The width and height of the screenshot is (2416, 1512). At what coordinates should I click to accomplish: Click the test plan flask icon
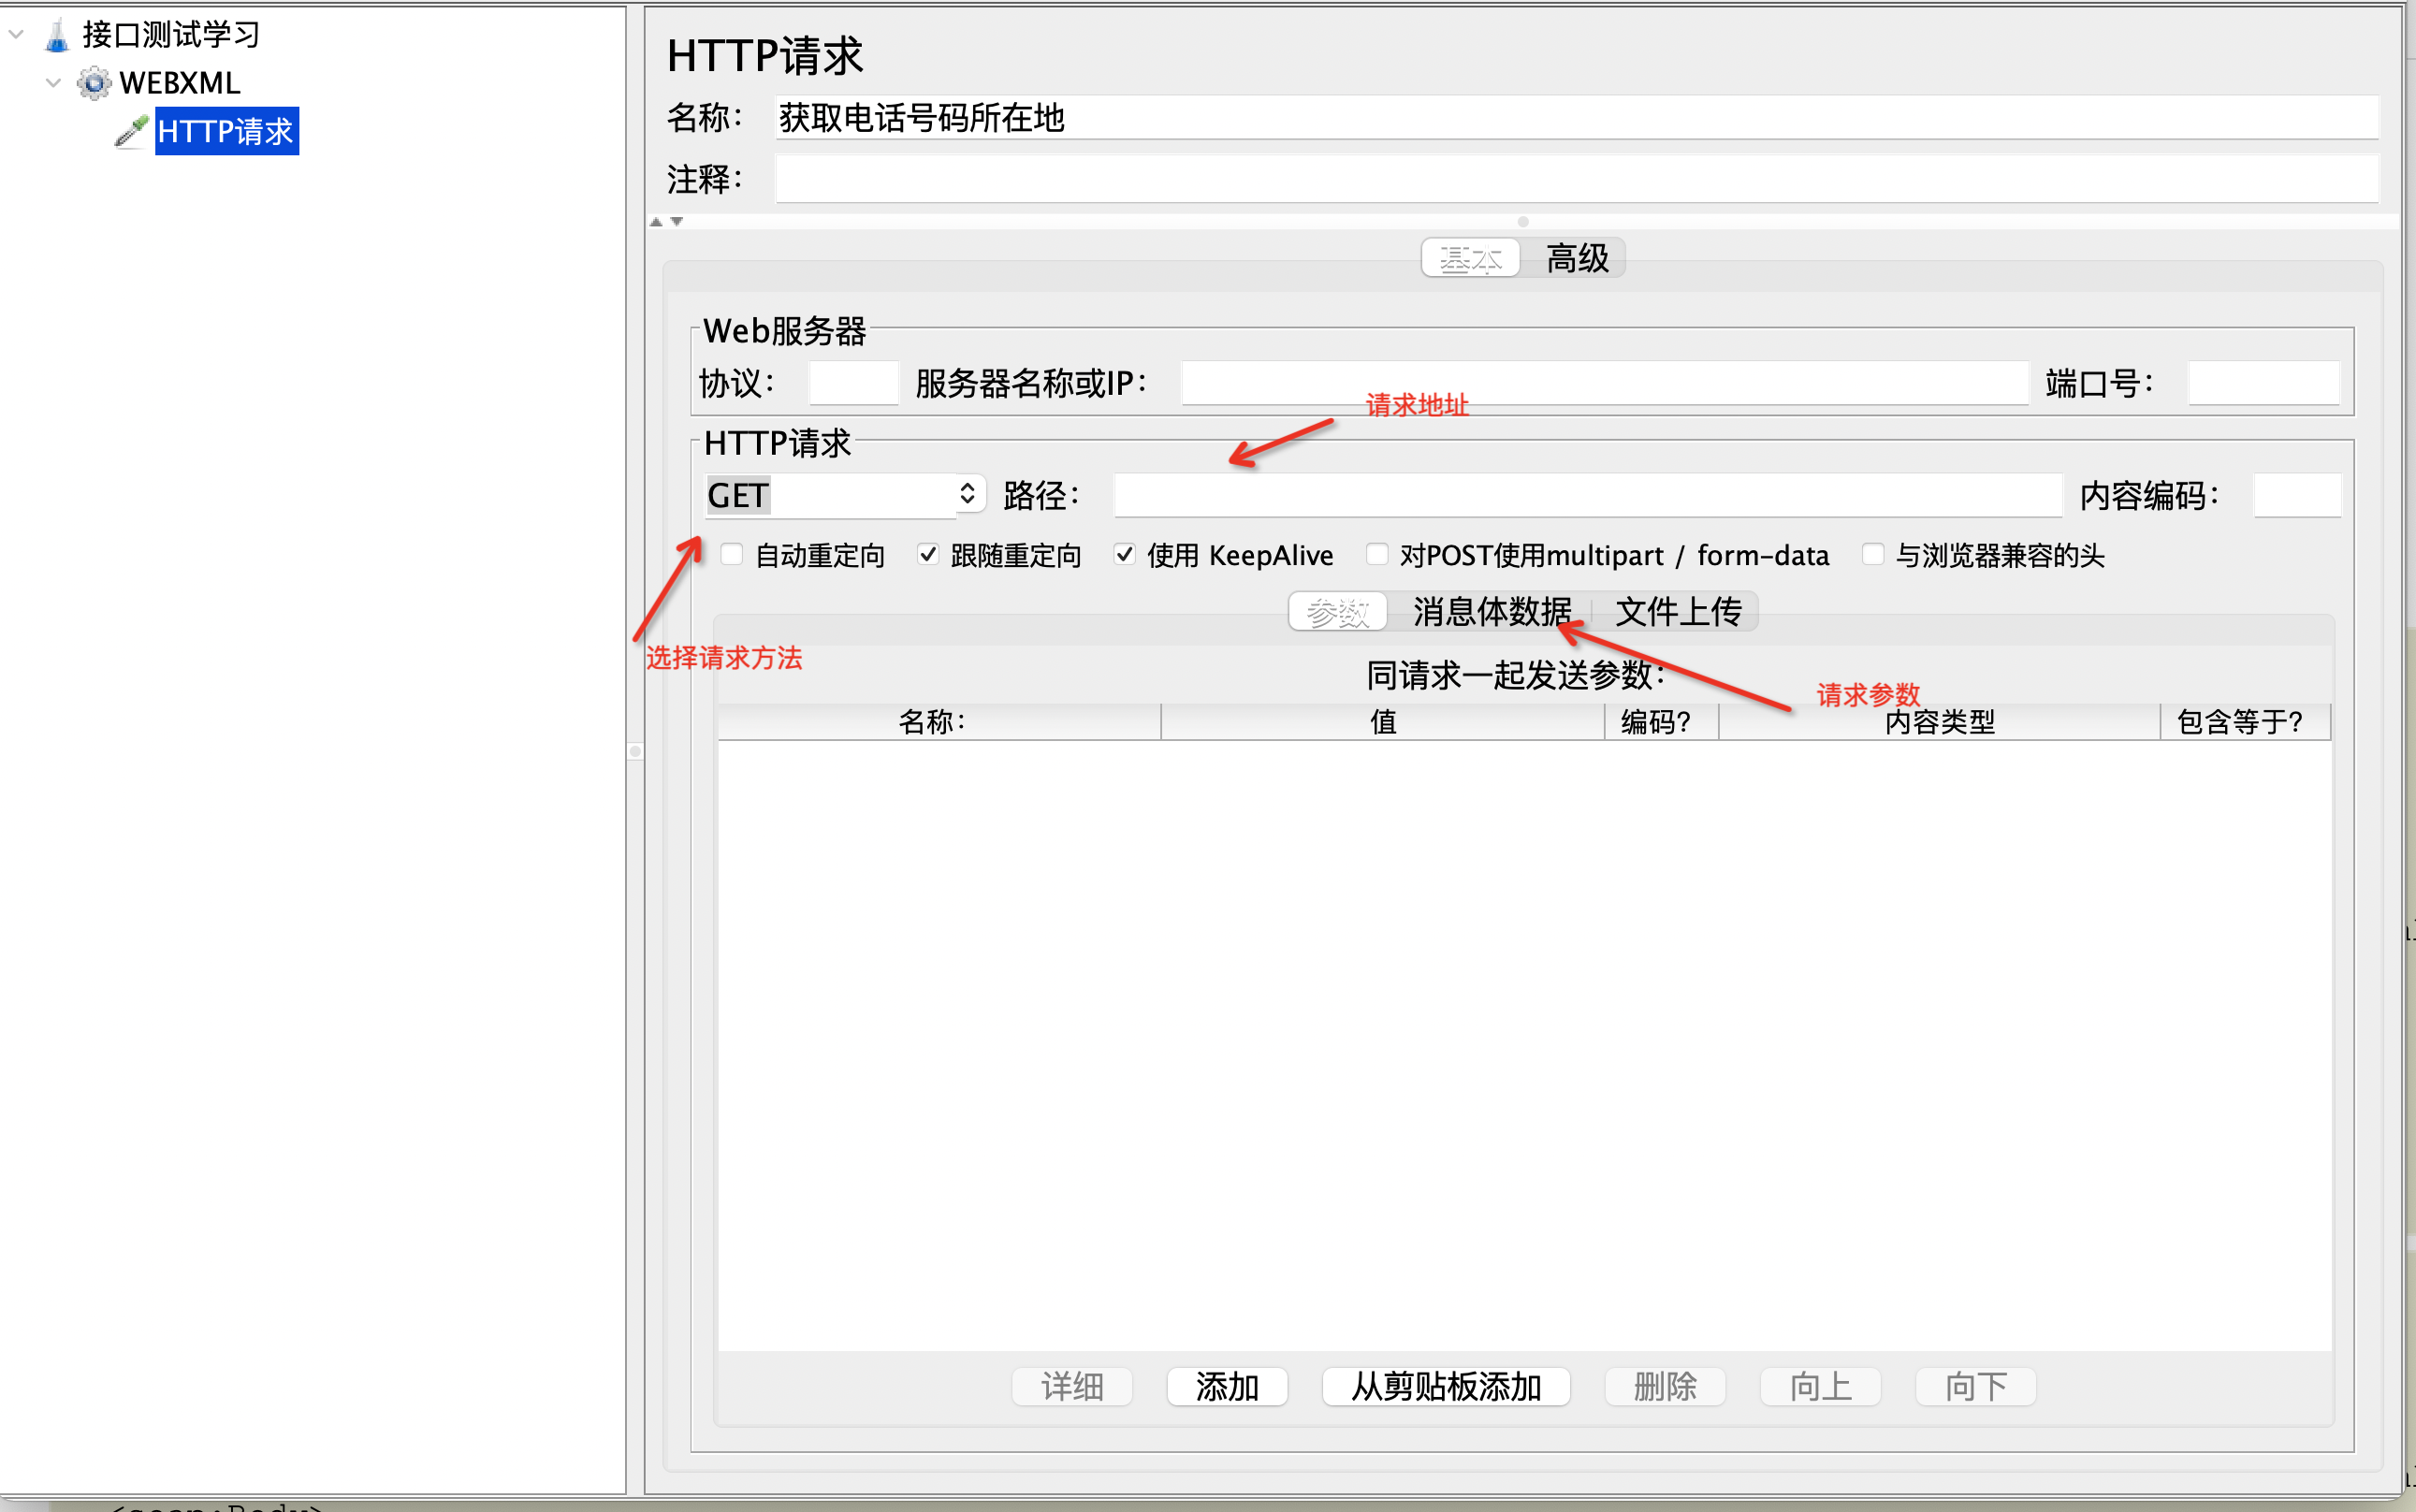(x=57, y=35)
